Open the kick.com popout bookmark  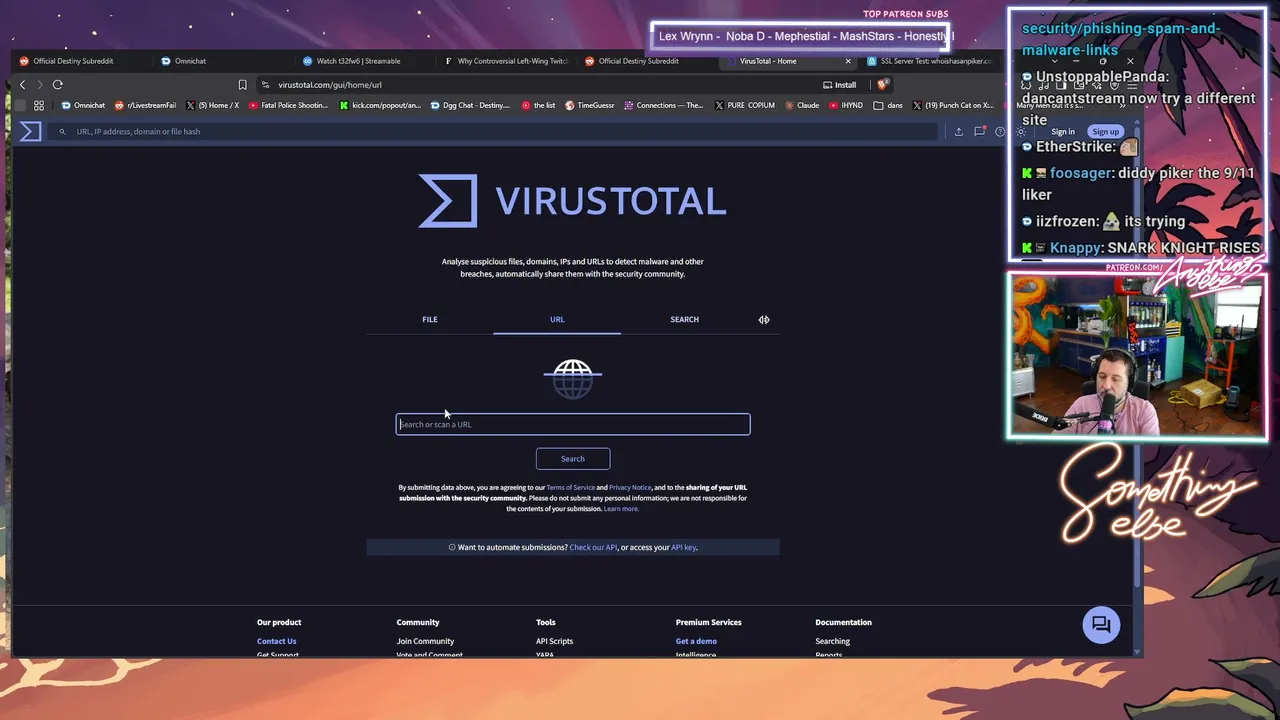tap(380, 105)
